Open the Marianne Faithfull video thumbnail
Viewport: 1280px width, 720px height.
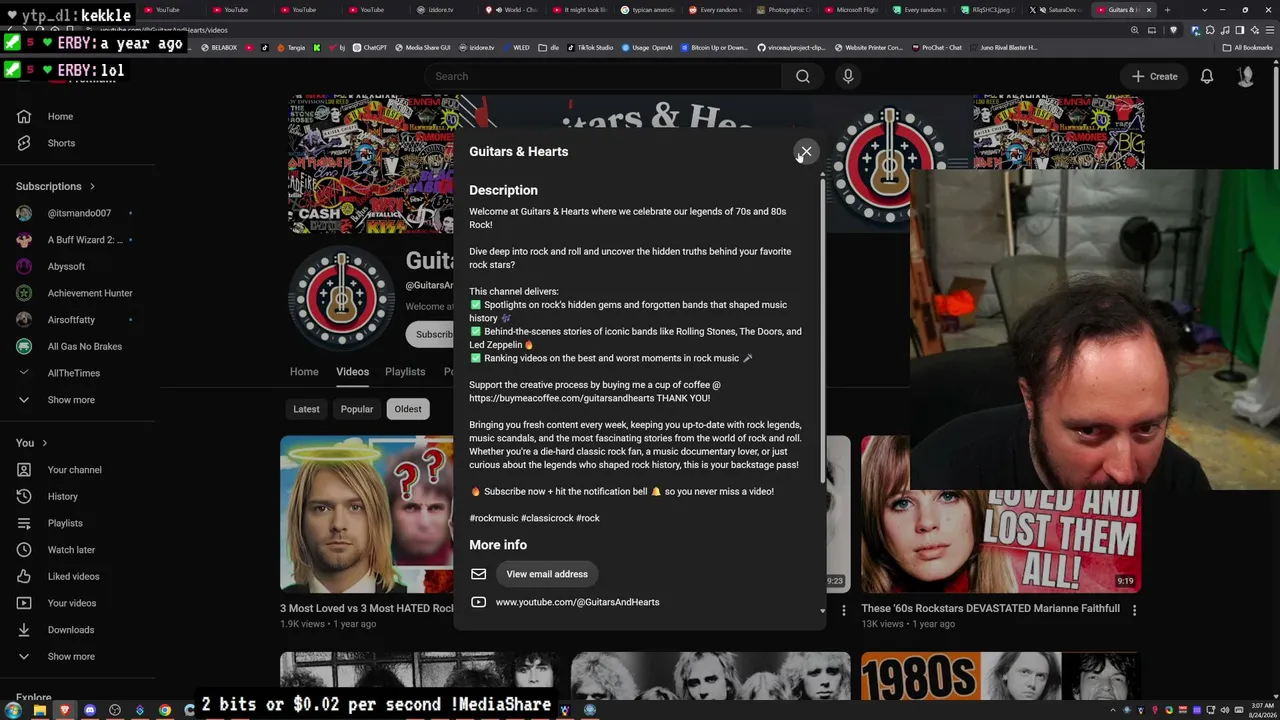click(x=1000, y=540)
